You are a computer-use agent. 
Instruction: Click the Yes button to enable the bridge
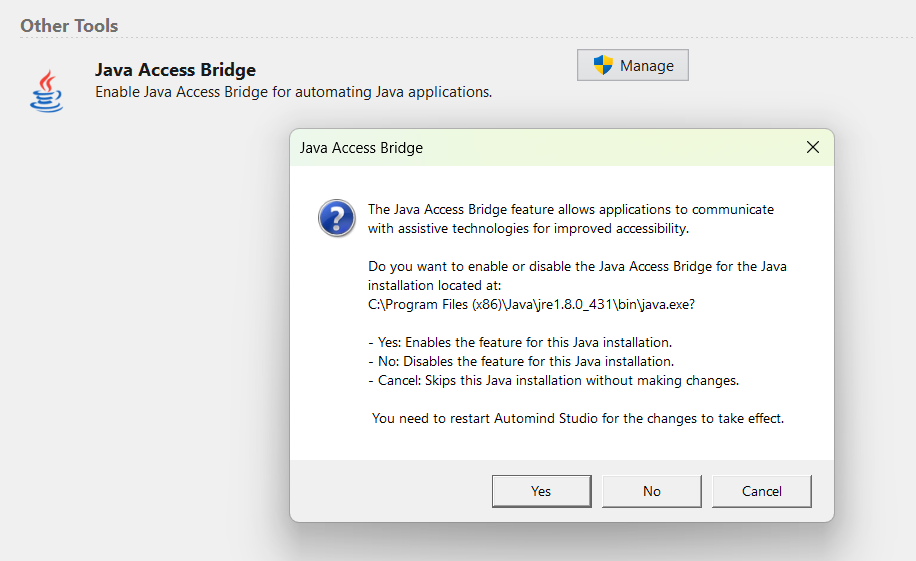[x=541, y=491]
